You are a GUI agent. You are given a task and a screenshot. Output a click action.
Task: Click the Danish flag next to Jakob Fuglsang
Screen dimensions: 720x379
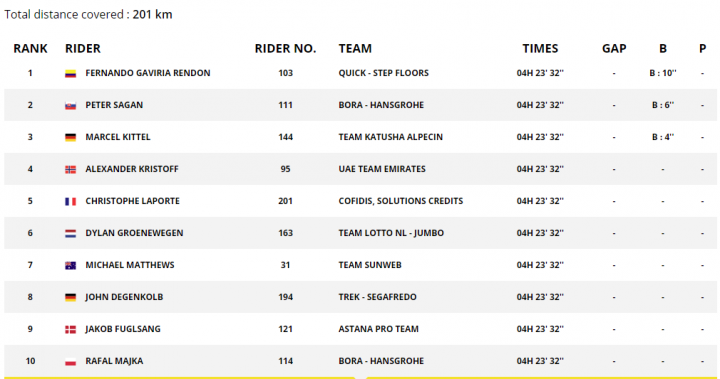(70, 329)
